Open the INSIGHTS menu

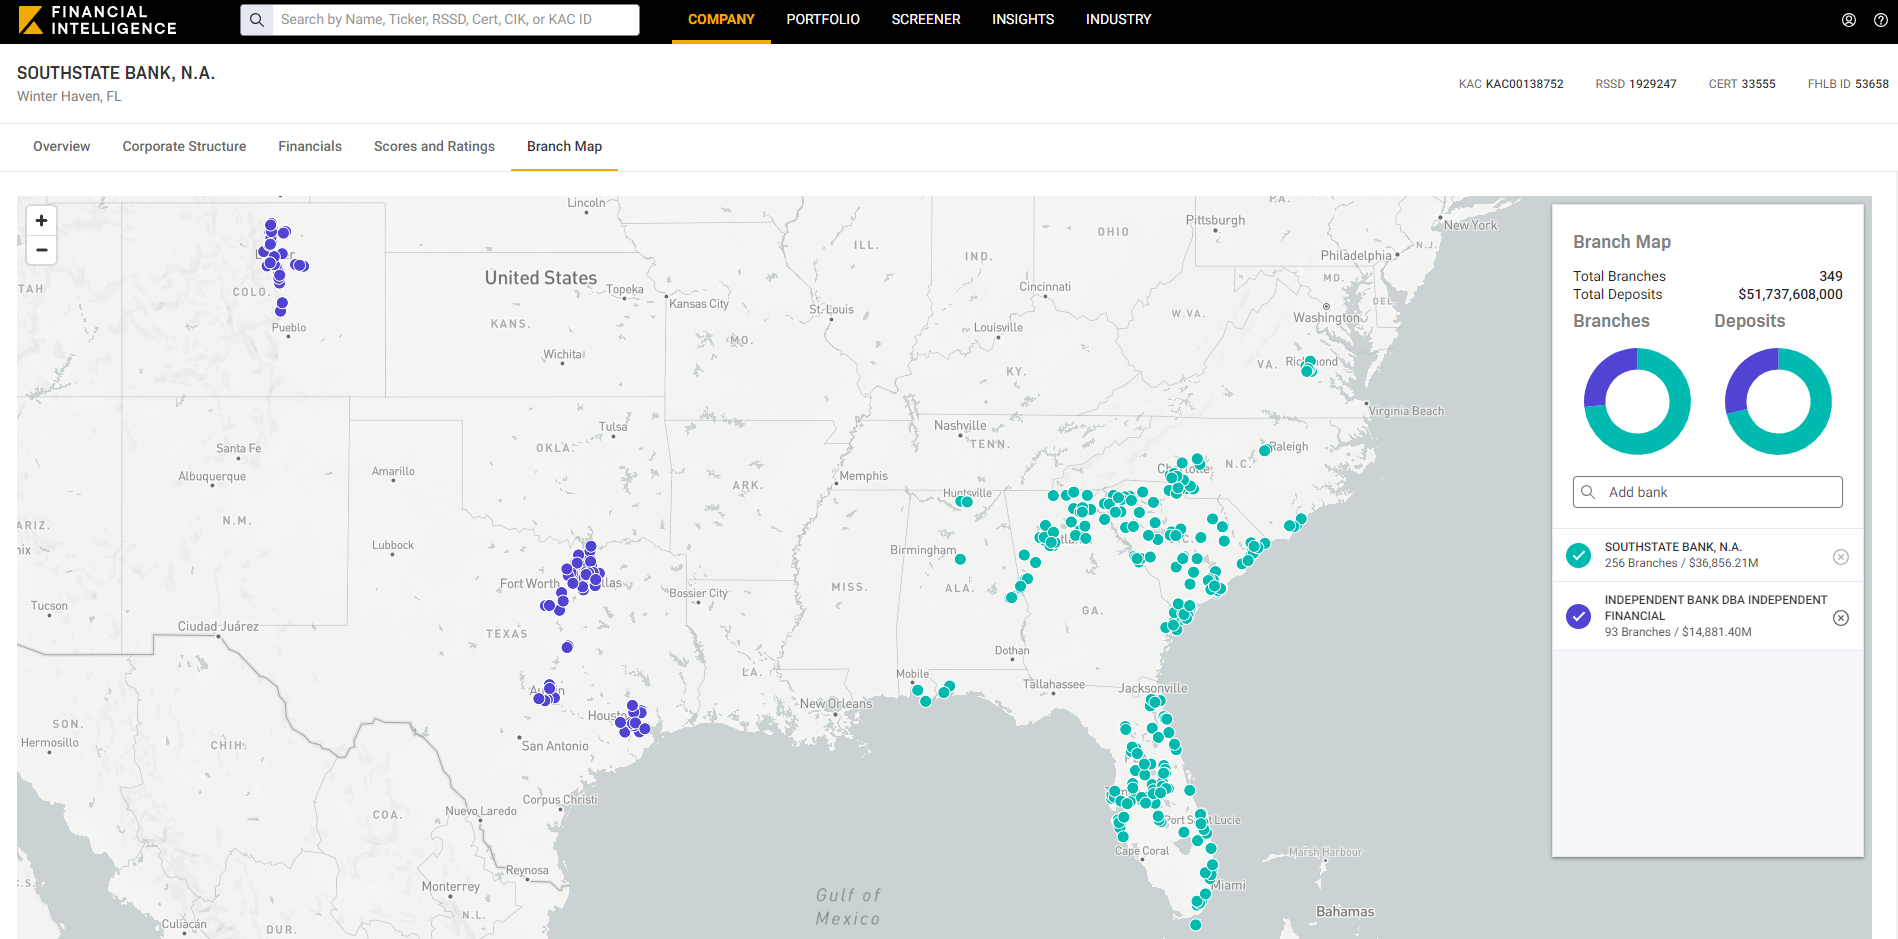(1023, 20)
